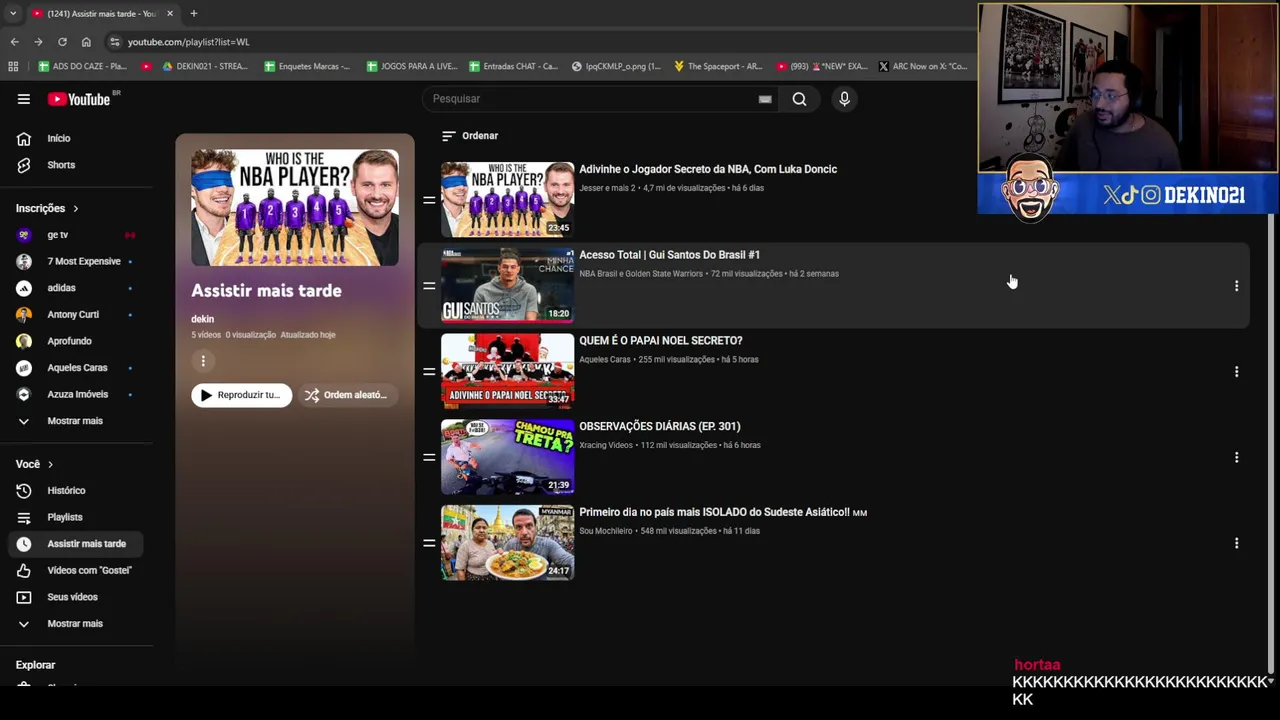Image resolution: width=1280 pixels, height=720 pixels.
Task: Open the playlist three-dot options menu
Action: tap(203, 361)
